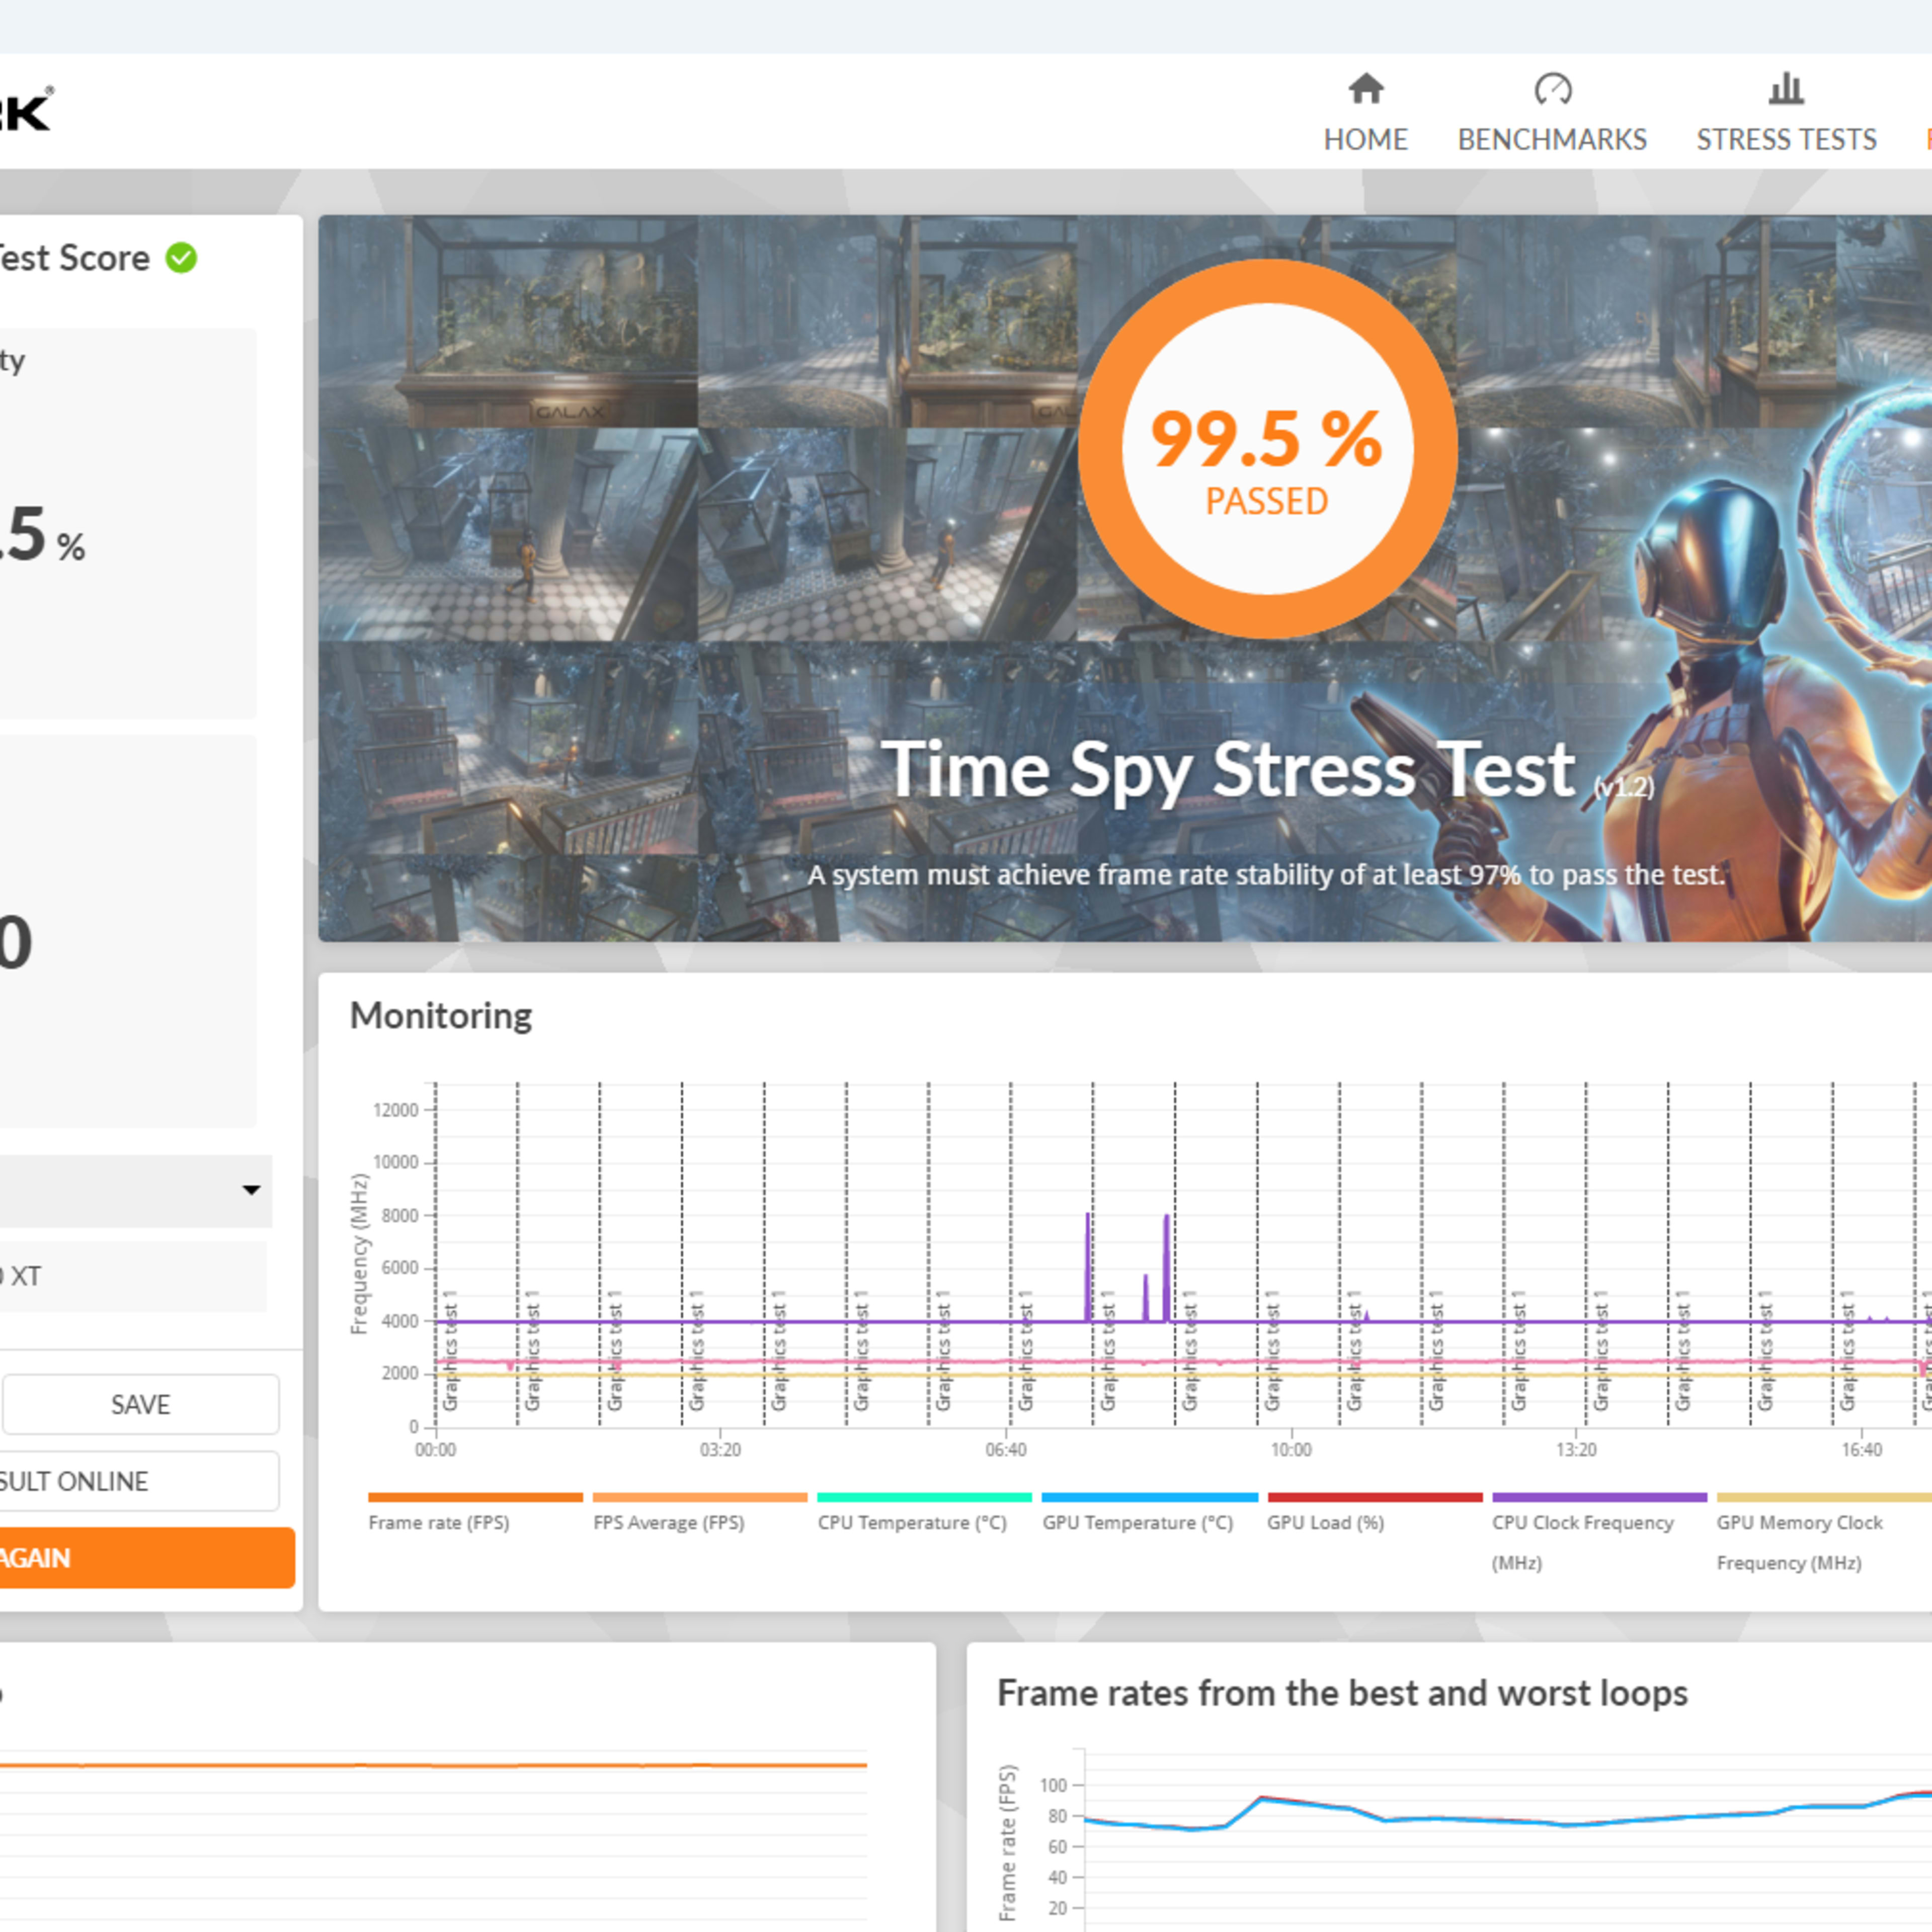Screen dimensions: 1932x1932
Task: Open the Benchmarks gauge icon
Action: click(1552, 89)
